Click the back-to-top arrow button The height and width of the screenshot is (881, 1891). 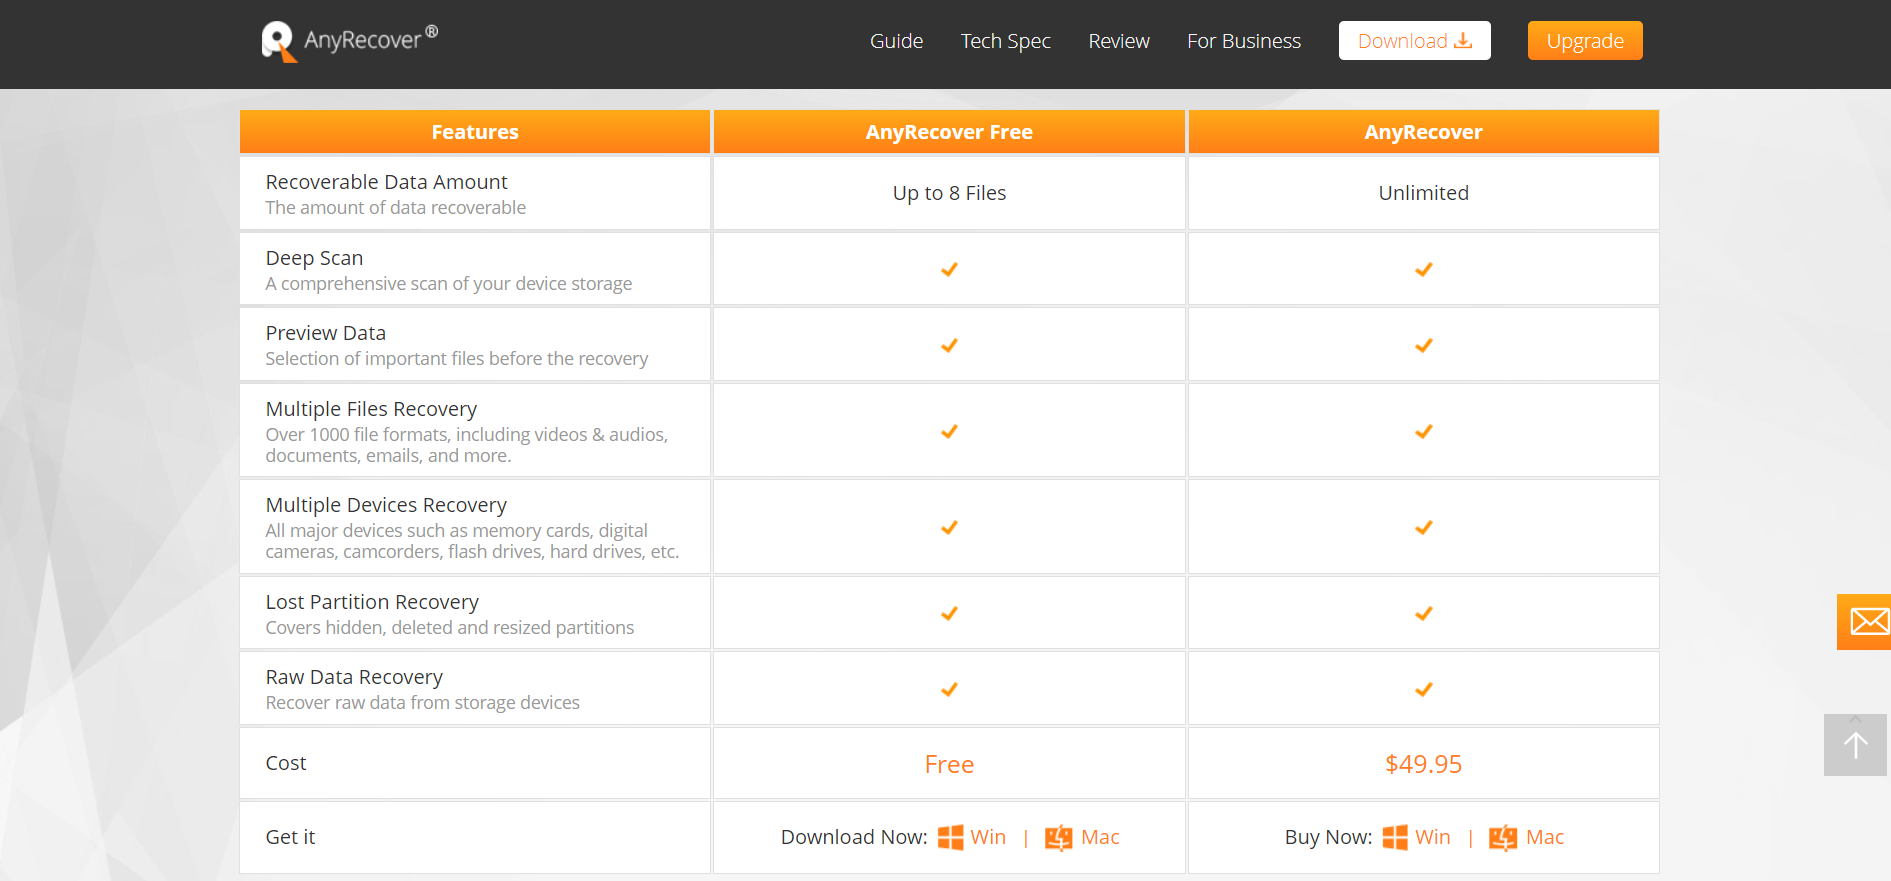(x=1855, y=745)
